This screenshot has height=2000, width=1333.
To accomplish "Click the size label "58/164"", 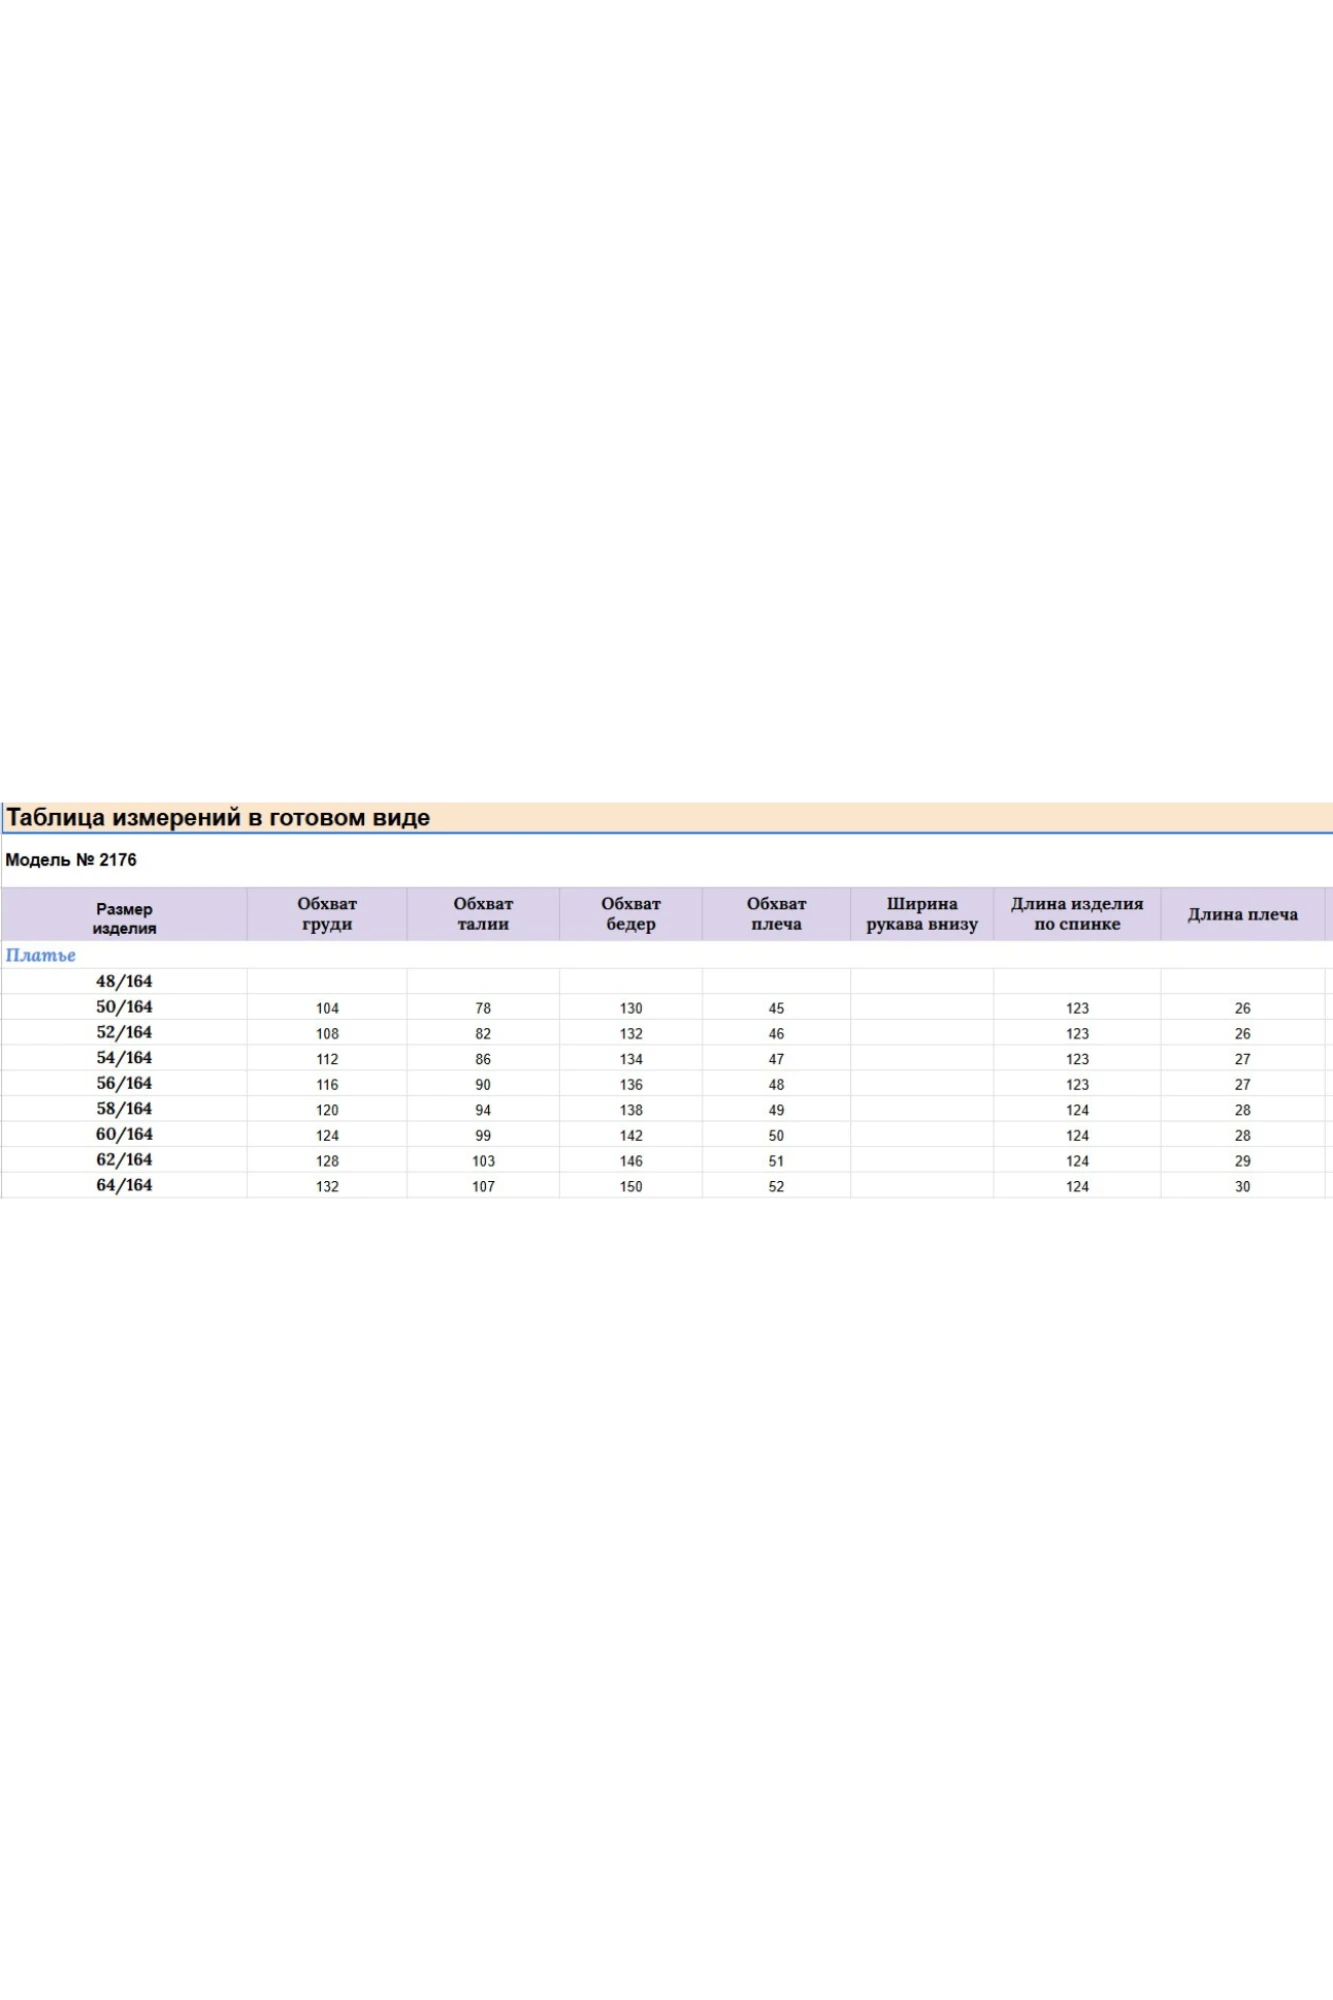I will click(x=124, y=1109).
